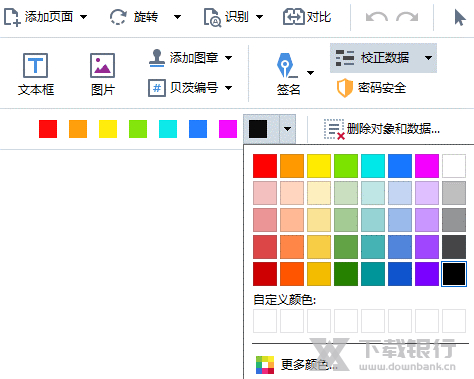Choose gold yellow swatch in palette bottom row
The height and width of the screenshot is (379, 474).
click(x=319, y=274)
